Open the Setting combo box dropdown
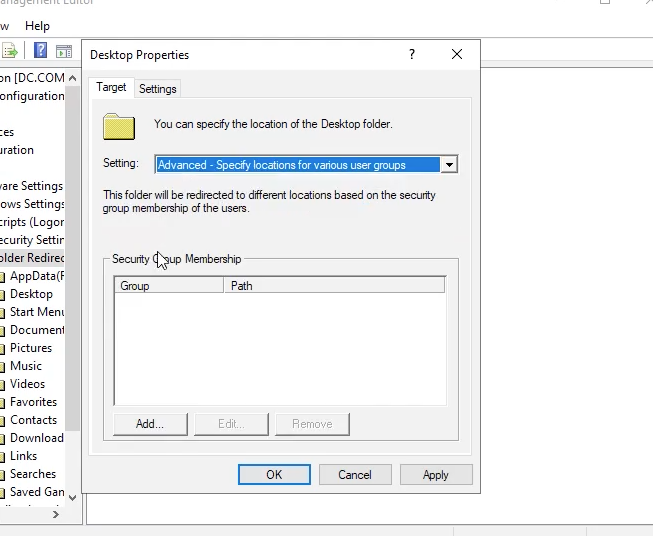This screenshot has width=653, height=536. pos(449,165)
